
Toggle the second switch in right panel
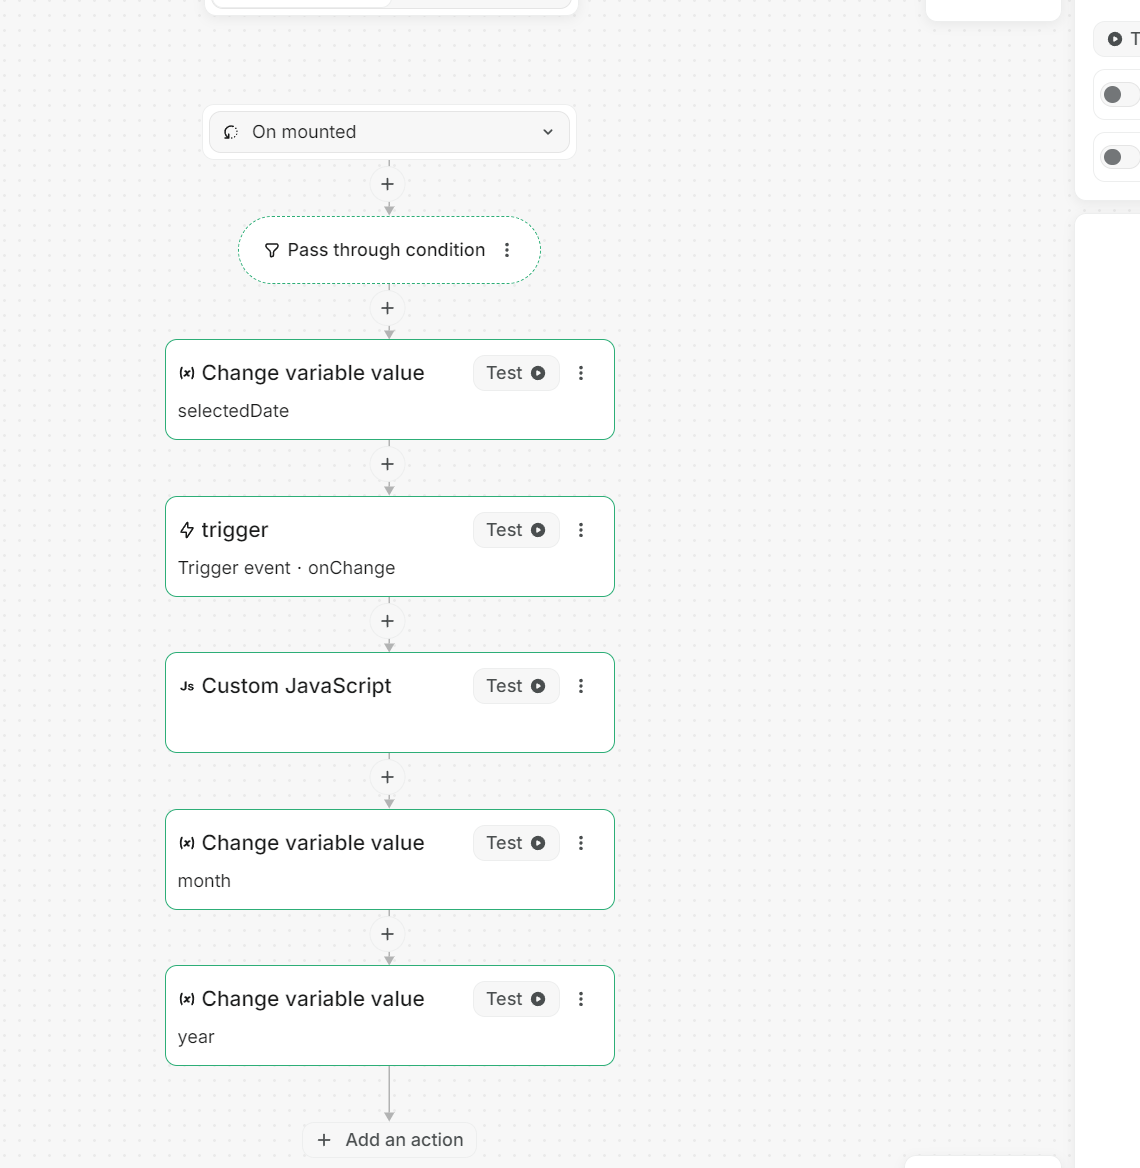(x=1117, y=157)
